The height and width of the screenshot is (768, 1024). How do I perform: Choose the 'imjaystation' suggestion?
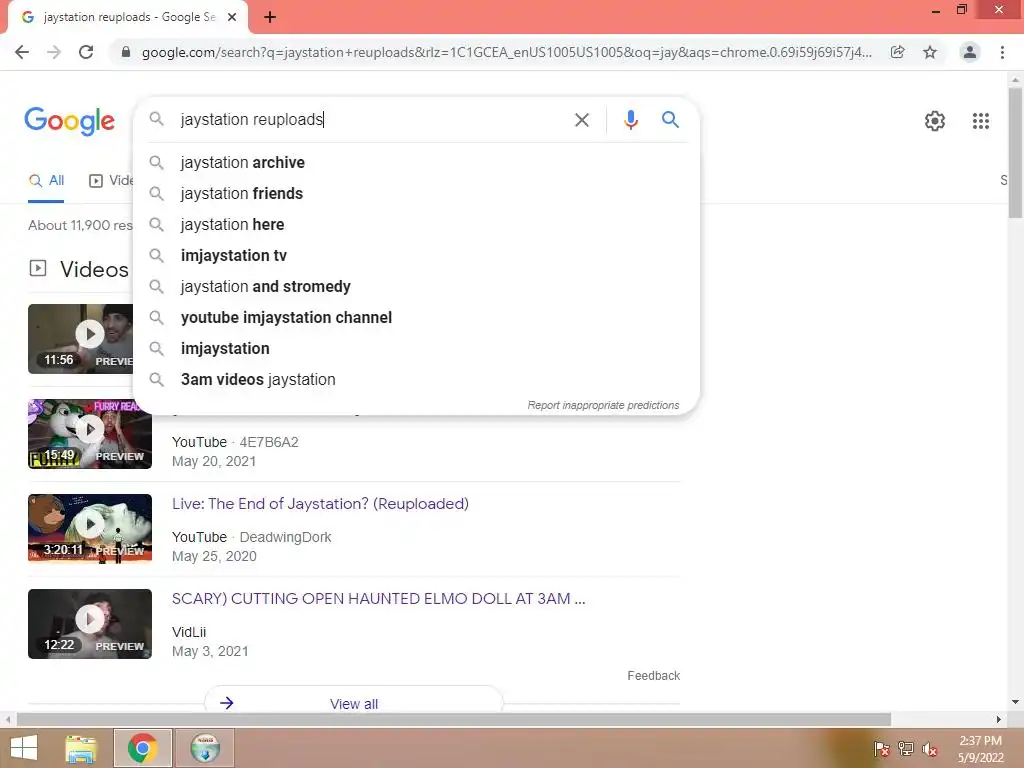pos(416,349)
